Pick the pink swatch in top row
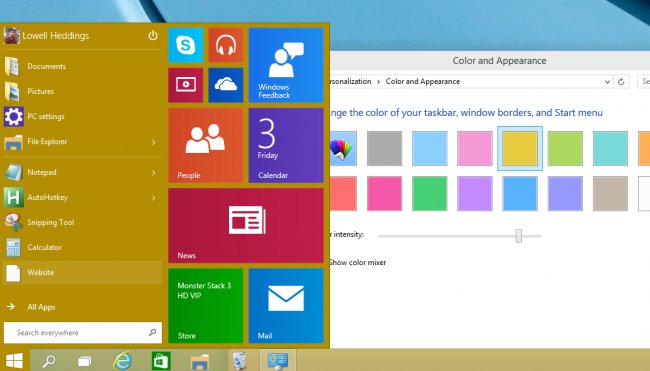Viewport: 650px width, 371px height. [x=475, y=148]
